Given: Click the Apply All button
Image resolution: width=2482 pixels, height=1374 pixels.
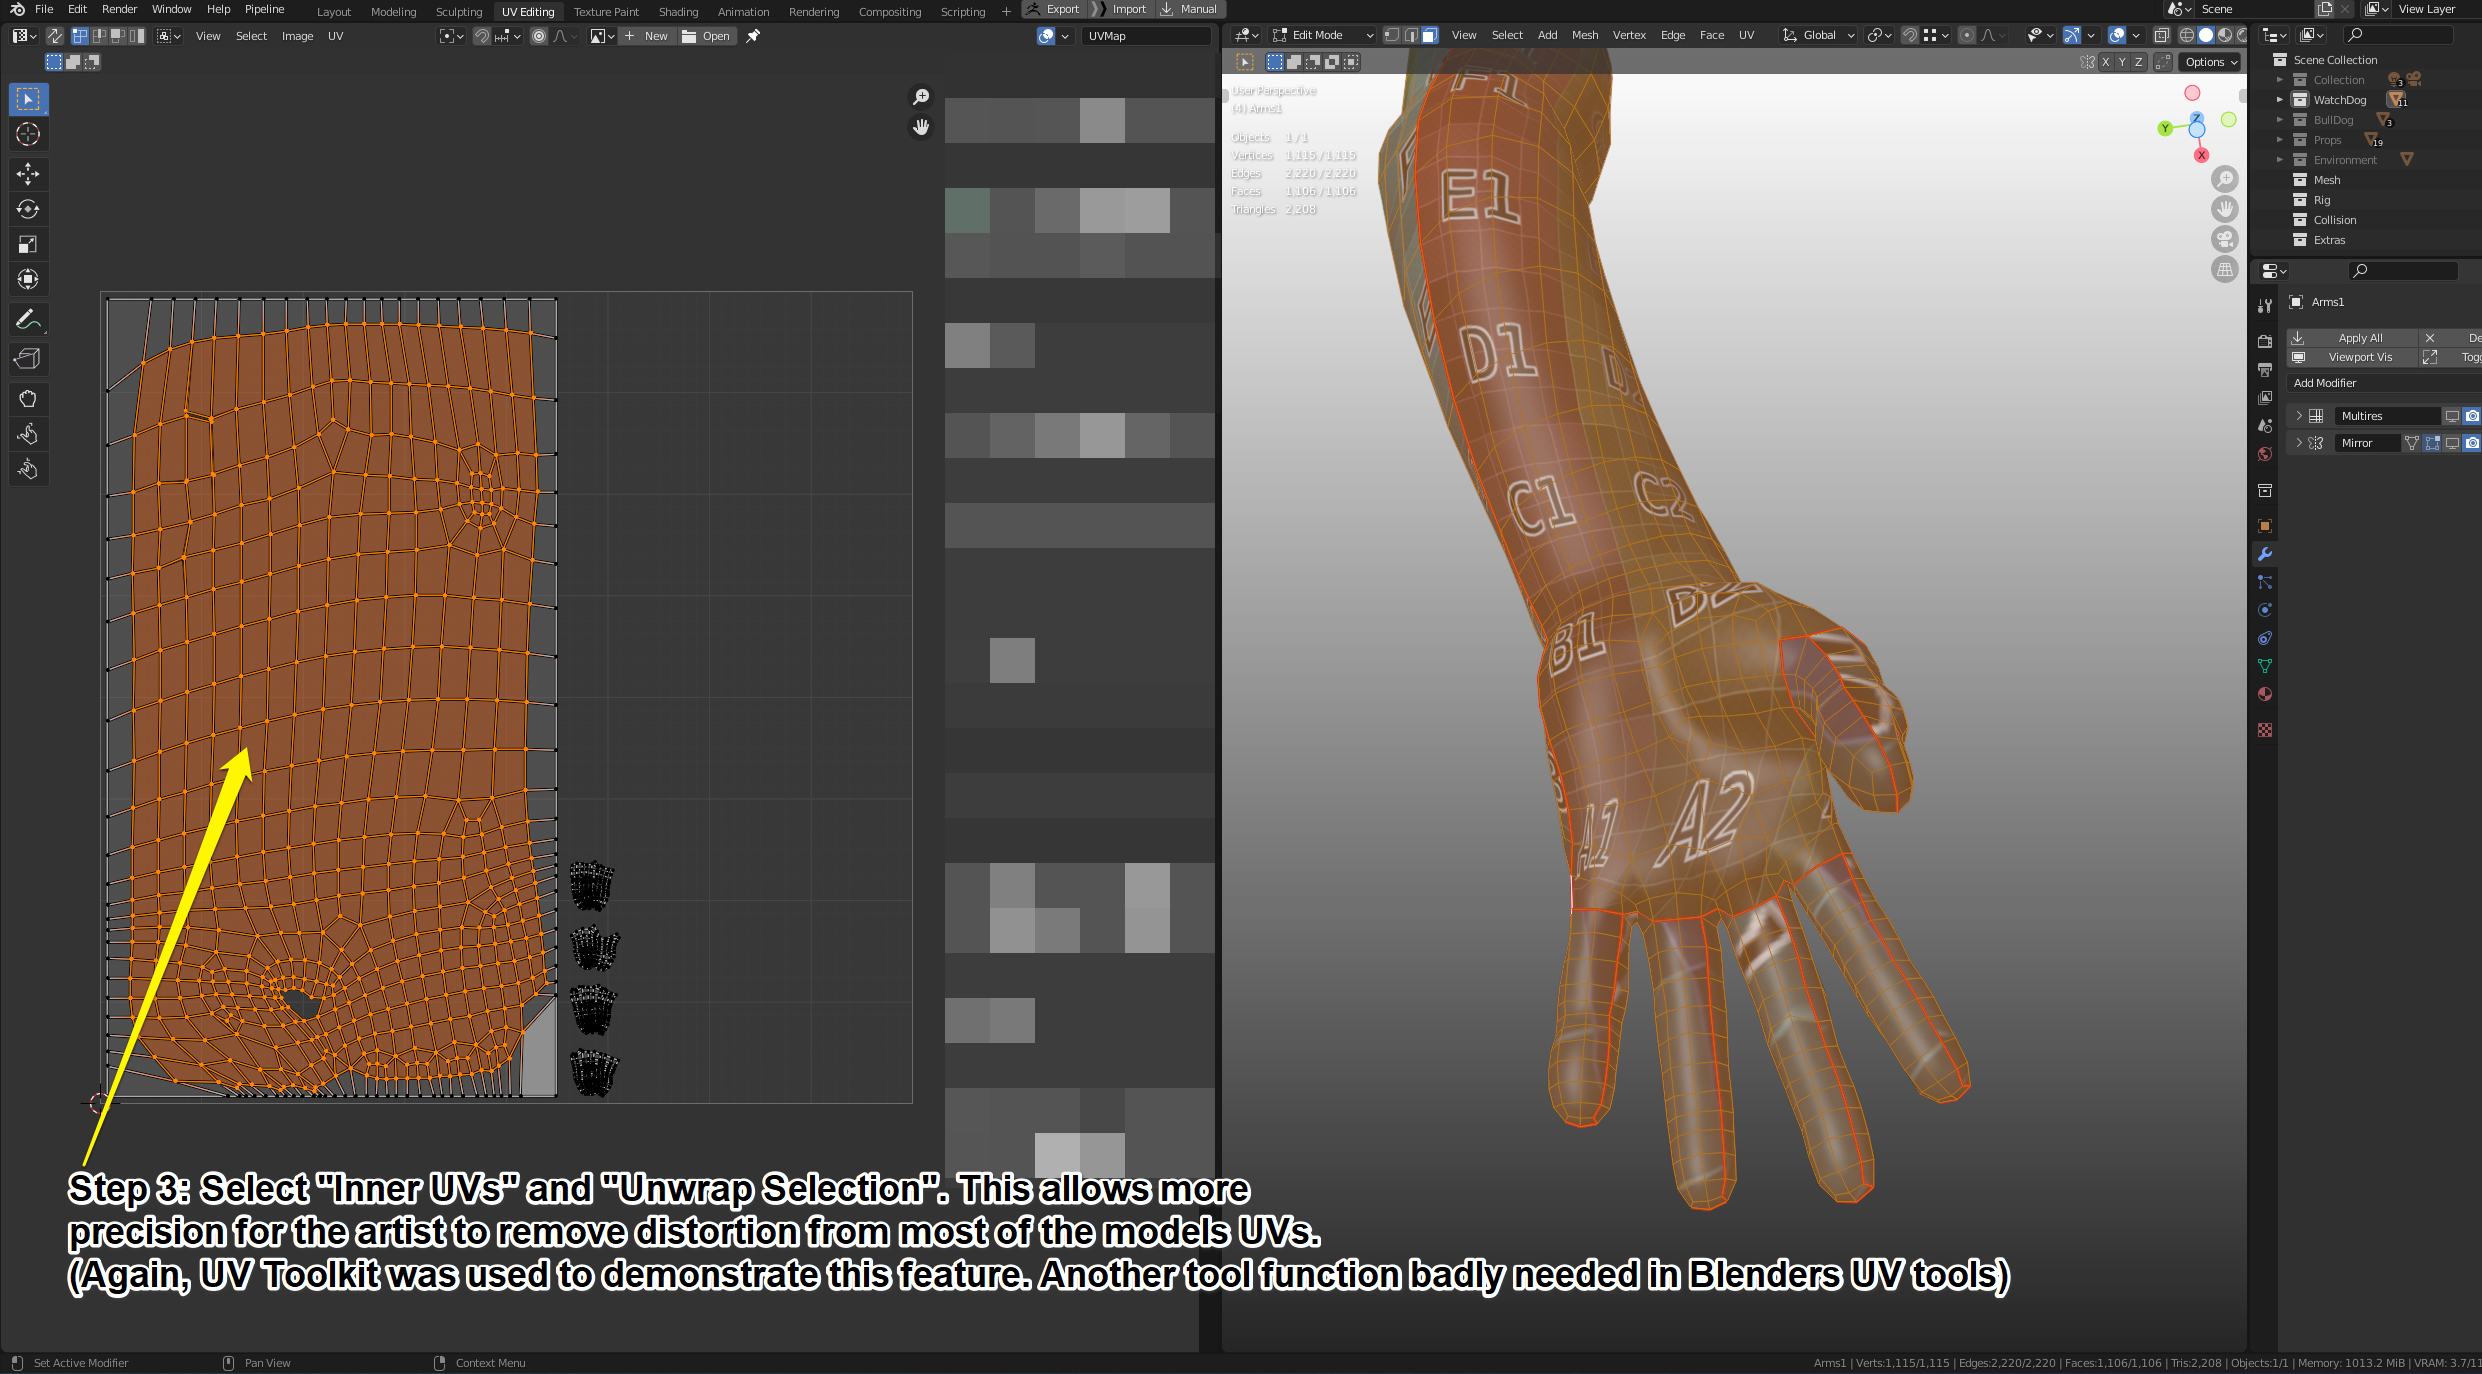Looking at the screenshot, I should pyautogui.click(x=2351, y=338).
